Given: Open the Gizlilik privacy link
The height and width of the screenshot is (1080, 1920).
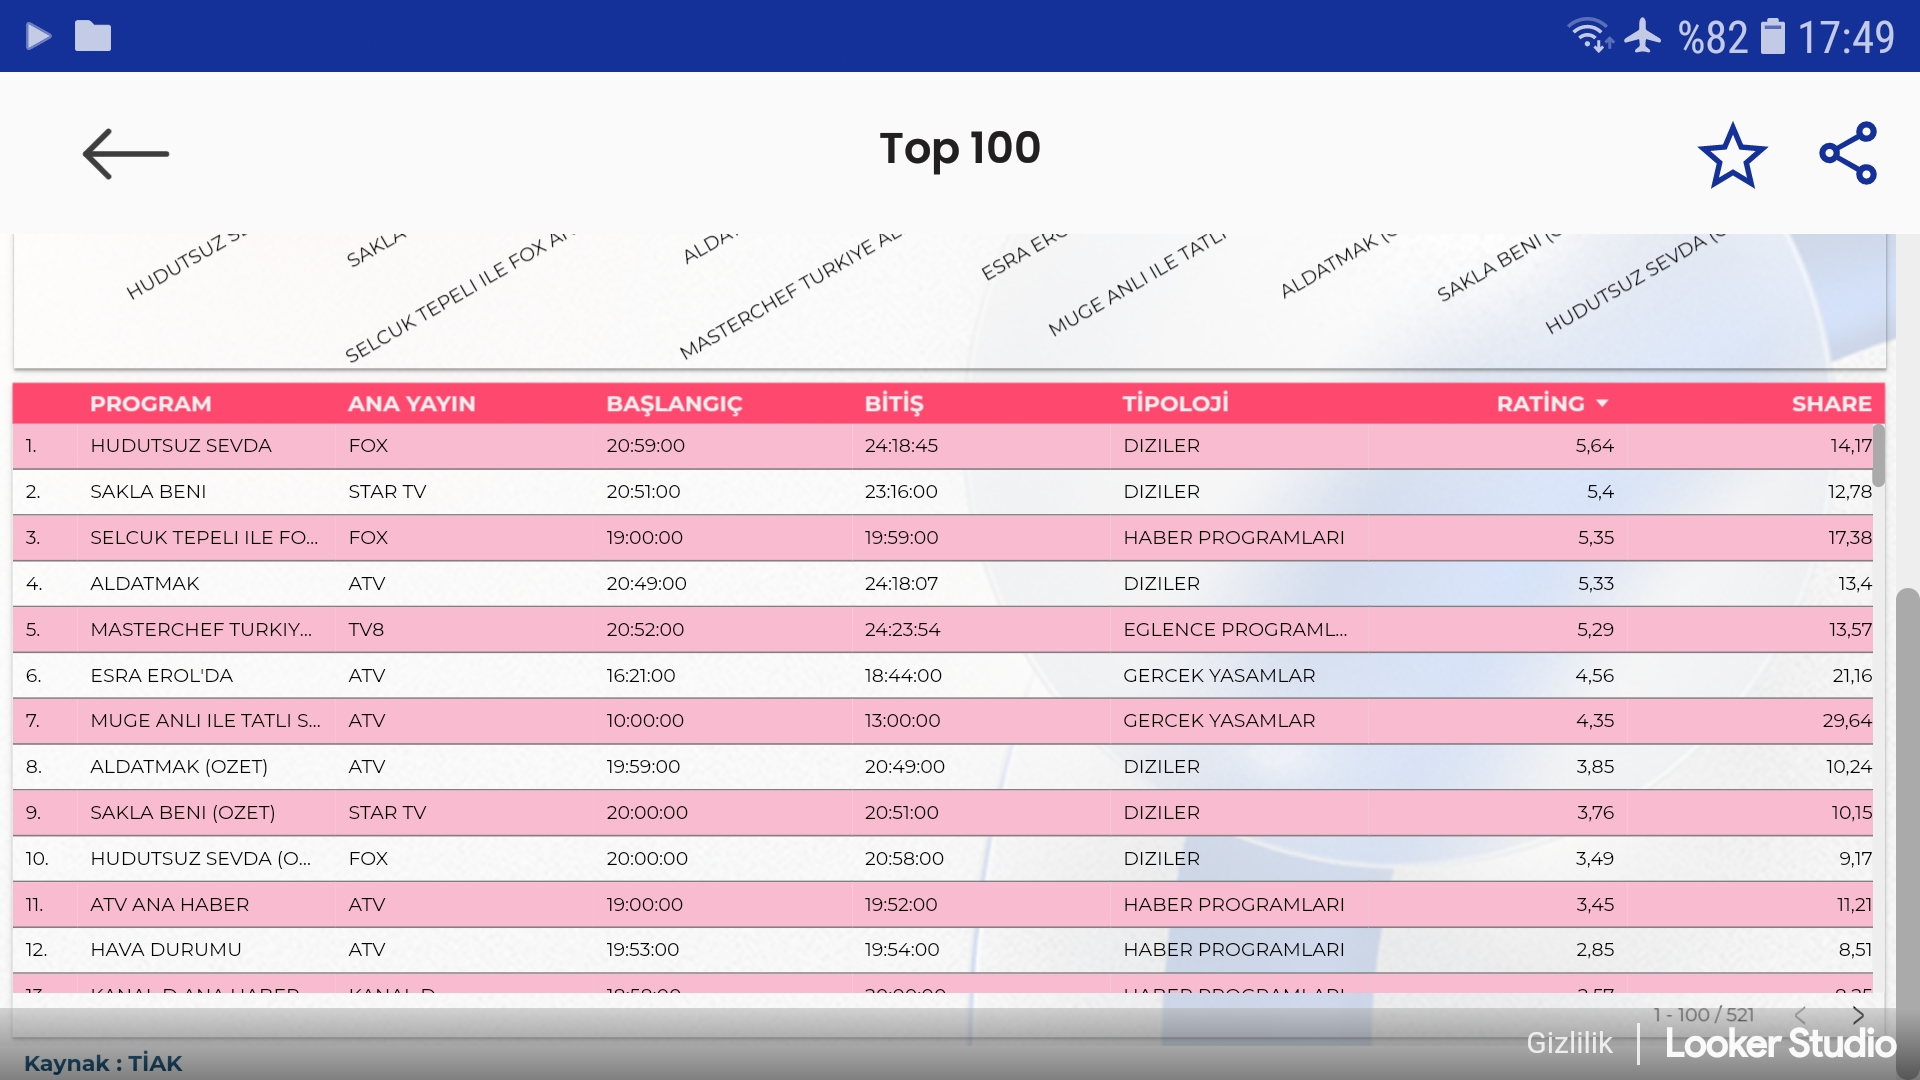Looking at the screenshot, I should (1568, 1043).
